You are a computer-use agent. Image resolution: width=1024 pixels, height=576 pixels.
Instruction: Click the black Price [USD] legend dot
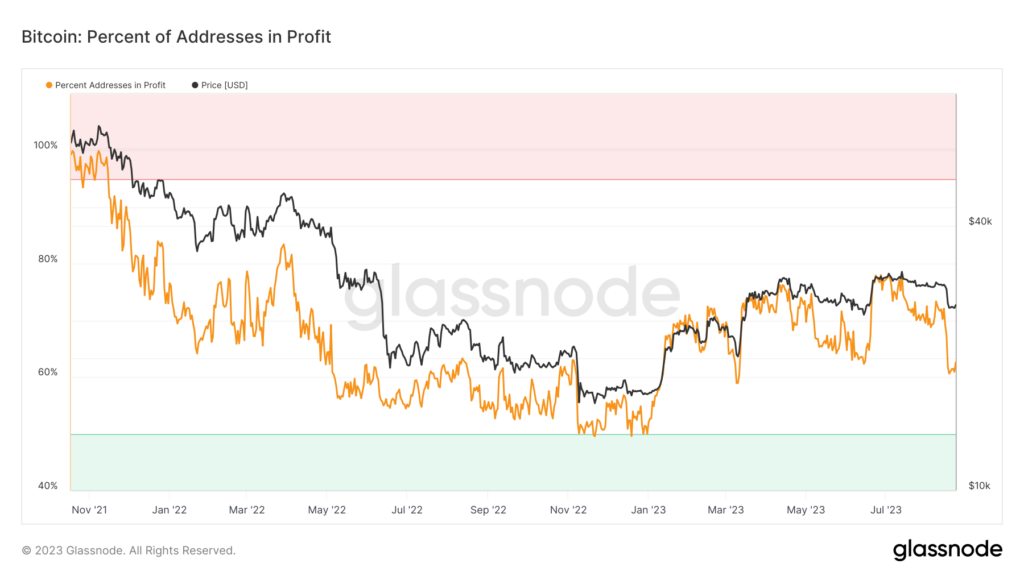(194, 85)
